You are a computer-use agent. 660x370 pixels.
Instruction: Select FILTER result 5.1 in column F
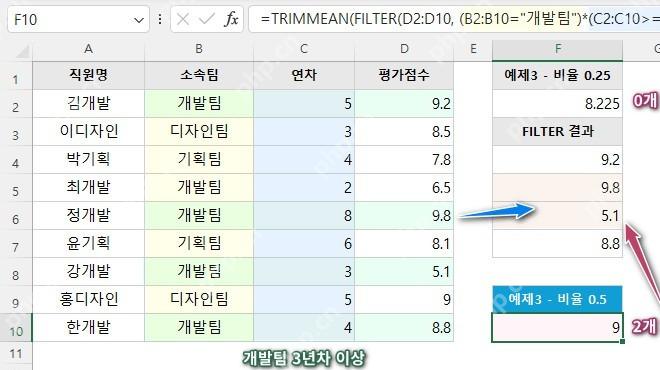coord(558,216)
